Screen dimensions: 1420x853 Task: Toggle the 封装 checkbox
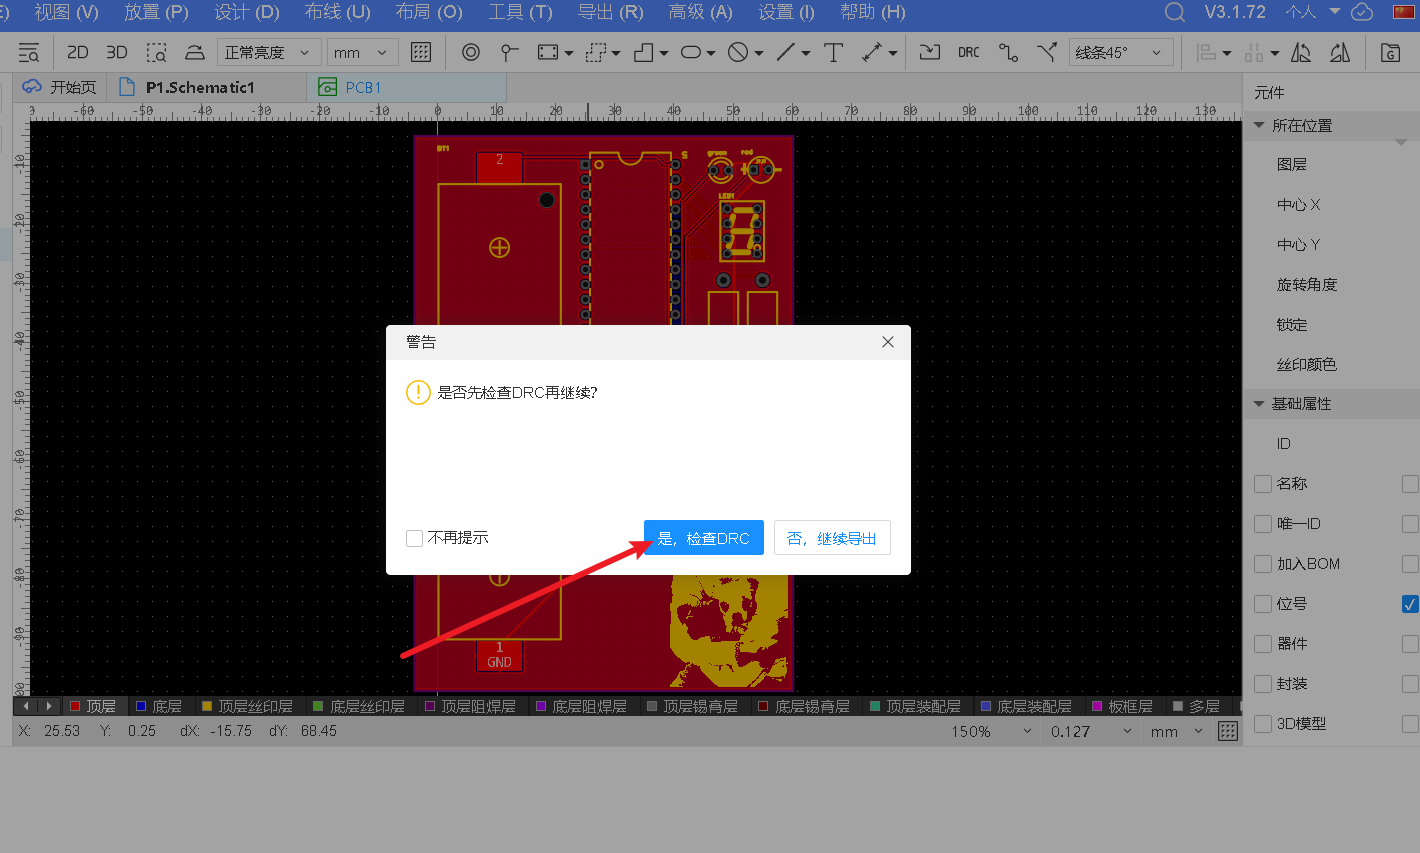coord(1263,684)
